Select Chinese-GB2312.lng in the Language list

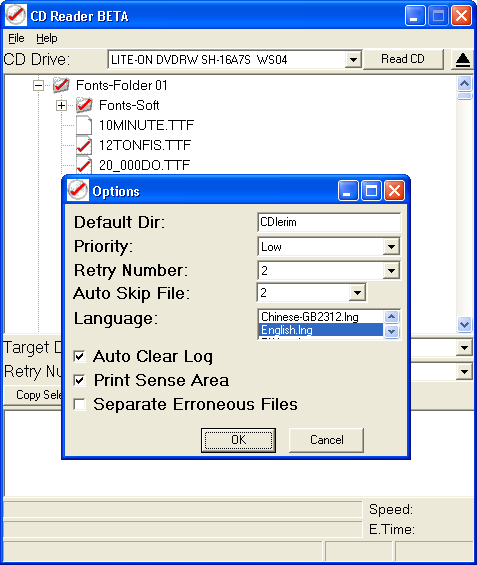point(321,317)
